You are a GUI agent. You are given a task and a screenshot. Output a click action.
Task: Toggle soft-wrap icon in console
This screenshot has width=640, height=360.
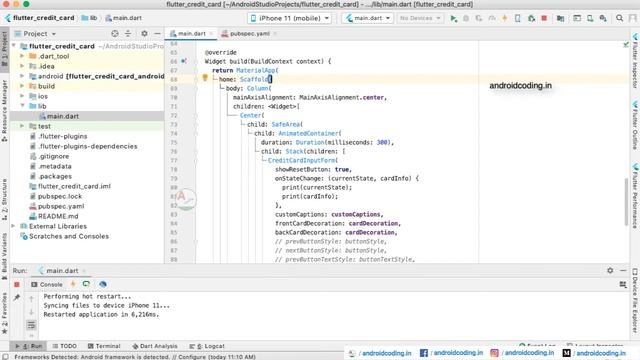[31, 325]
